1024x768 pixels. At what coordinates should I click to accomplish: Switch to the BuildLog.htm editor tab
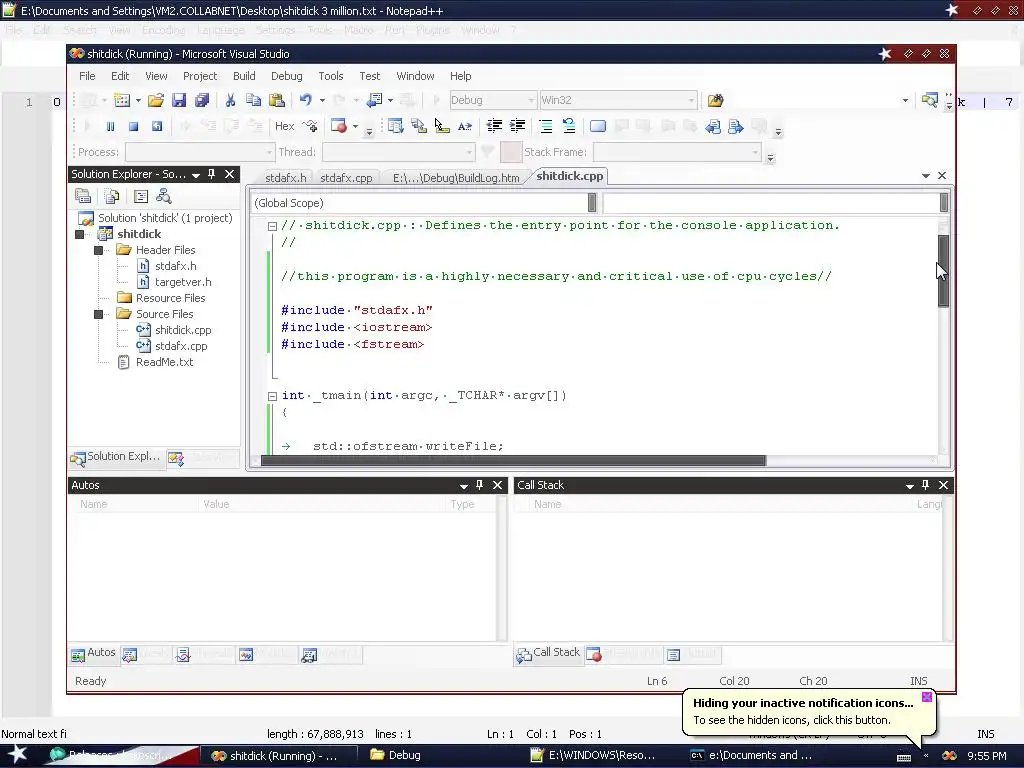point(456,178)
